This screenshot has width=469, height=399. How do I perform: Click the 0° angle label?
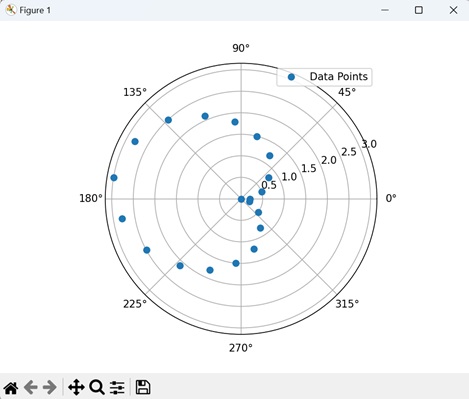[391, 198]
